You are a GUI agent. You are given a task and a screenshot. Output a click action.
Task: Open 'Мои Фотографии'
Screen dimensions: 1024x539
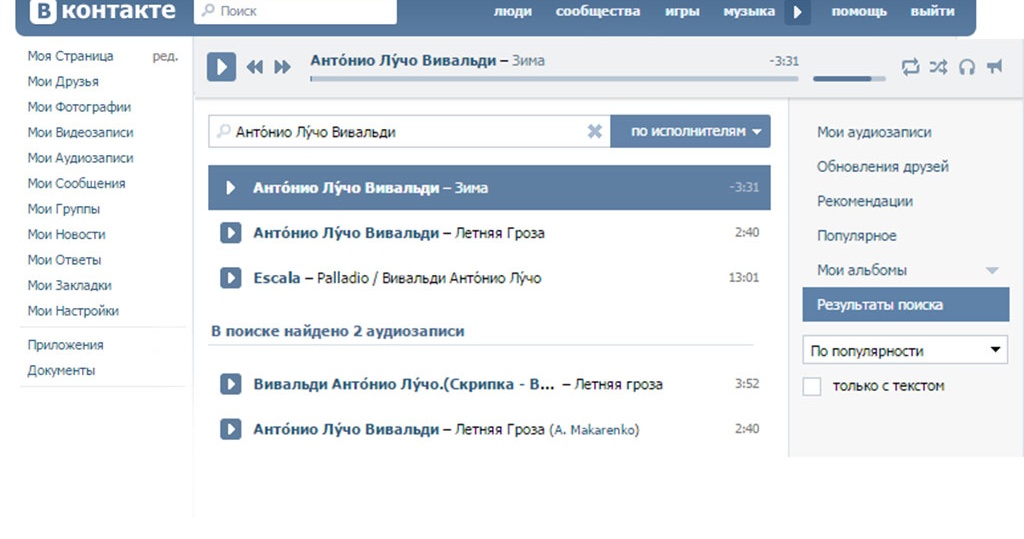[79, 107]
